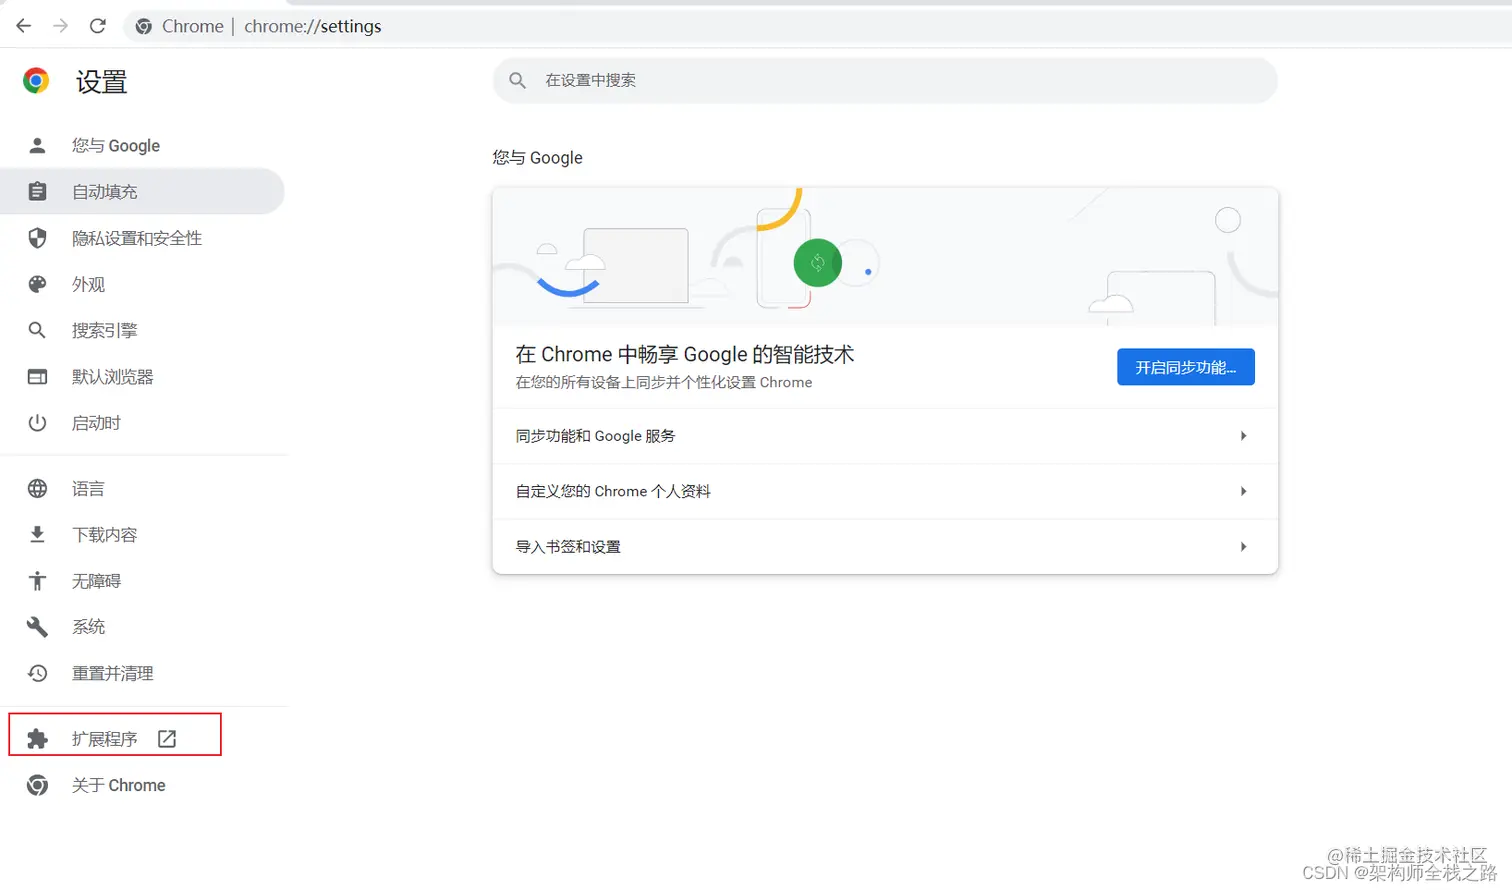Image resolution: width=1512 pixels, height=890 pixels.
Task: Expand 同步功能和 Google 服务 row
Action: click(883, 435)
